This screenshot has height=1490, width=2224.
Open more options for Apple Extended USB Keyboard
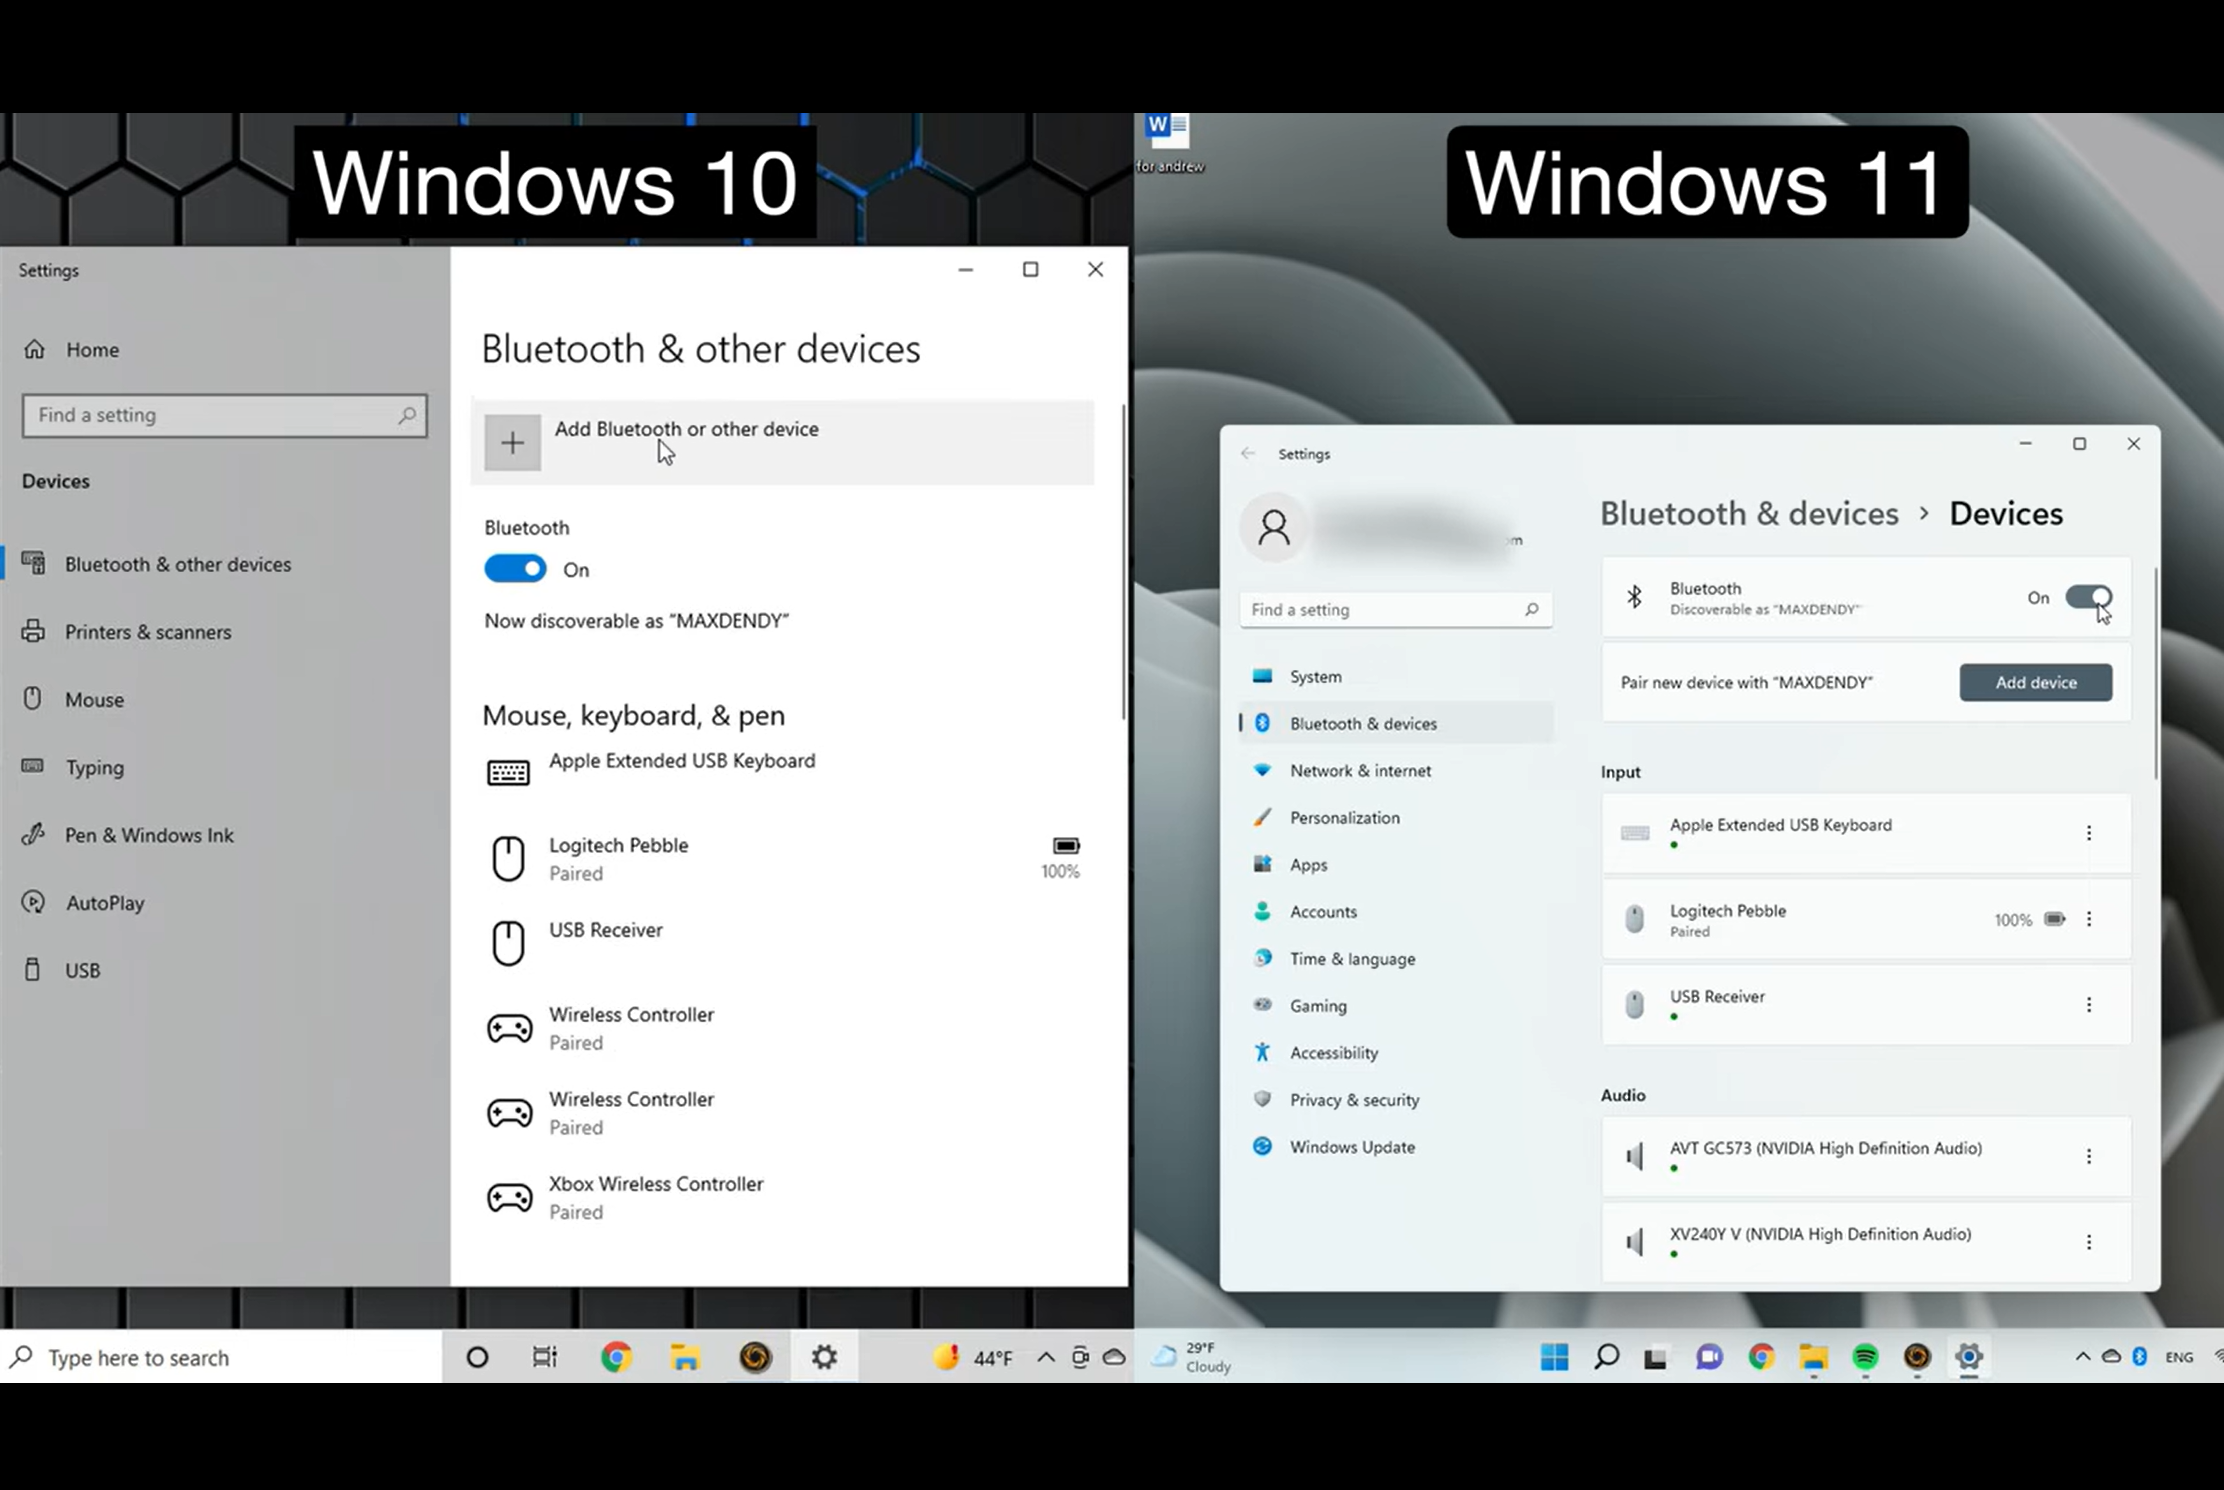click(x=2088, y=833)
